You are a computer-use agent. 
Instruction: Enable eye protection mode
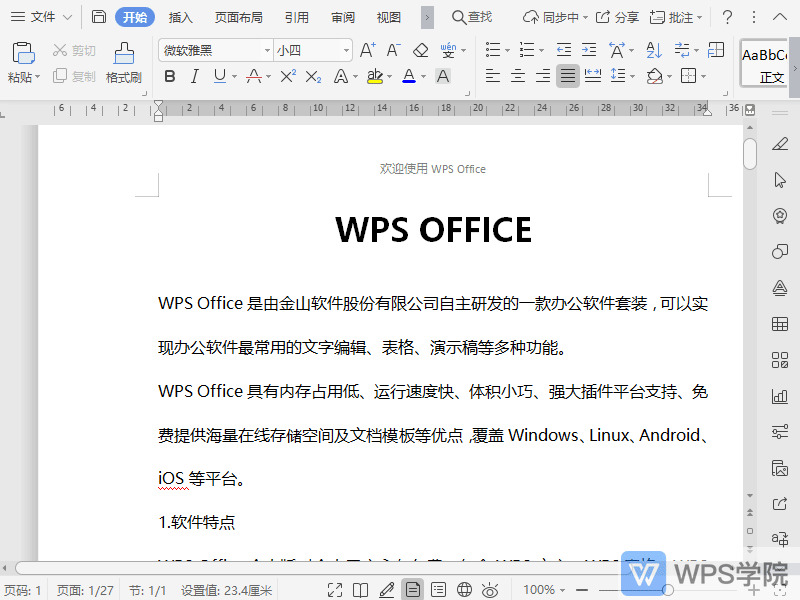(x=490, y=589)
